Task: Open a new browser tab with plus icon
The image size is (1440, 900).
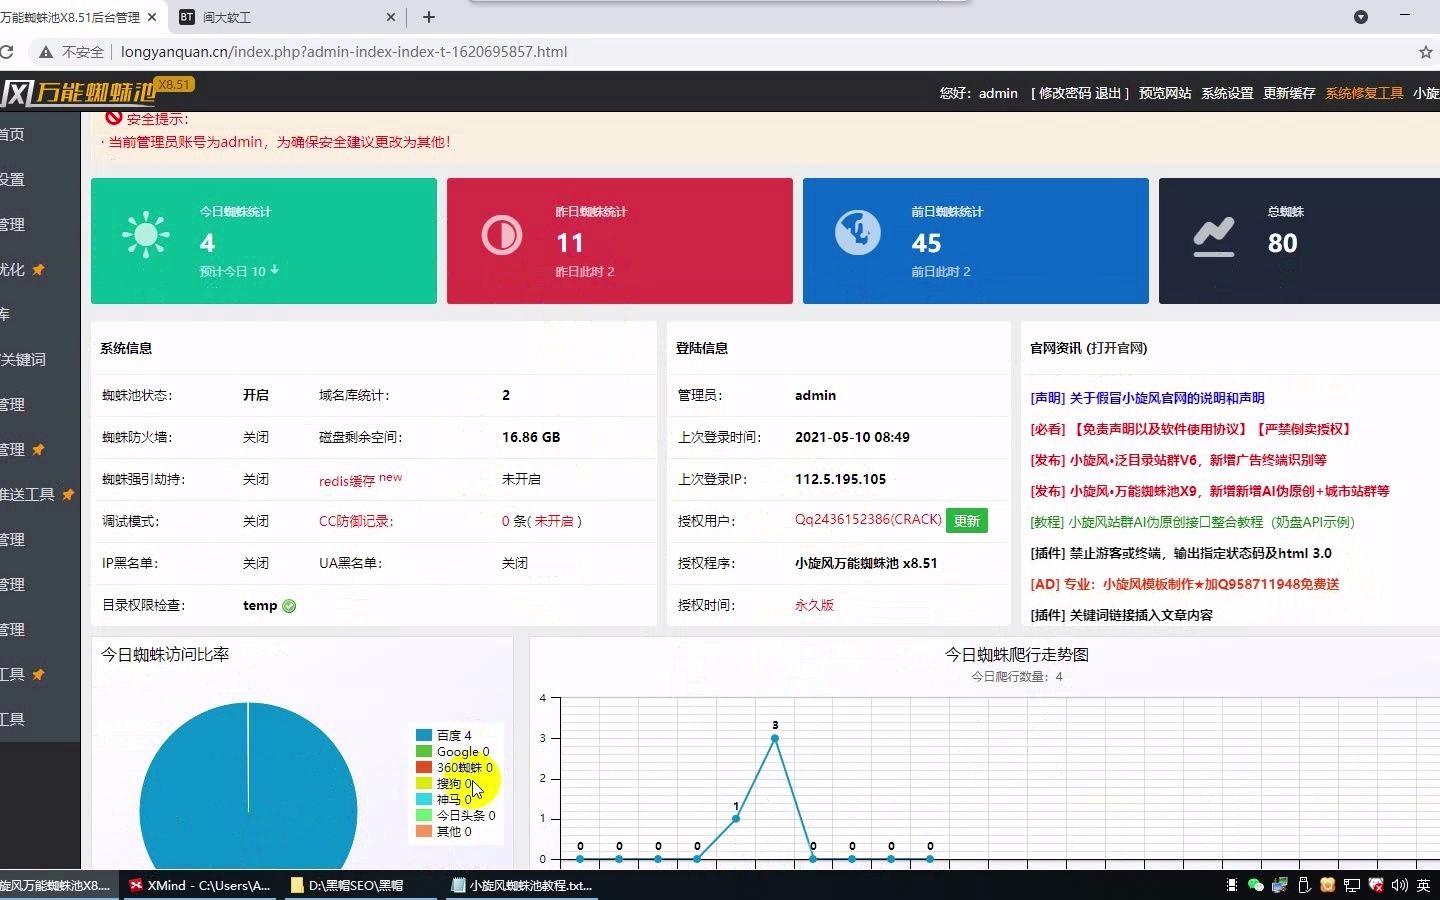Action: [429, 17]
